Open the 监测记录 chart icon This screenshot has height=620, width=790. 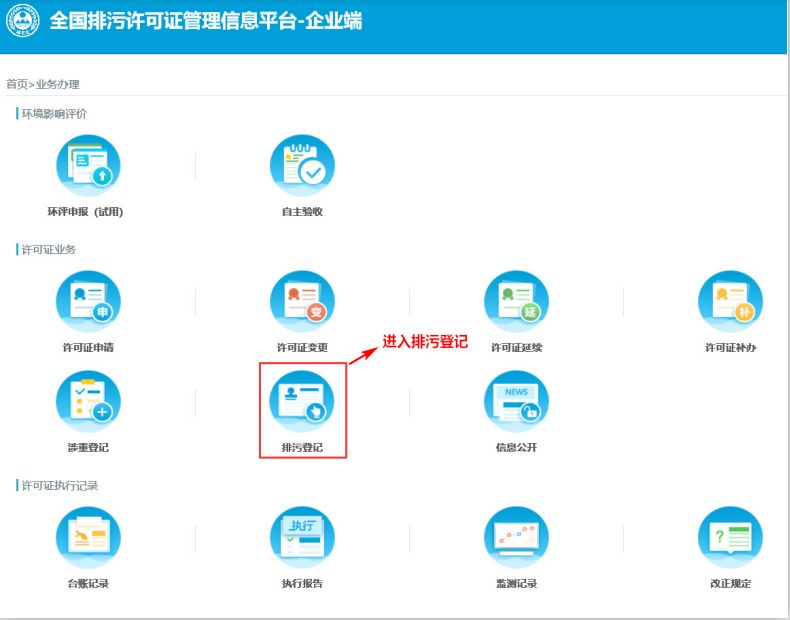[516, 538]
